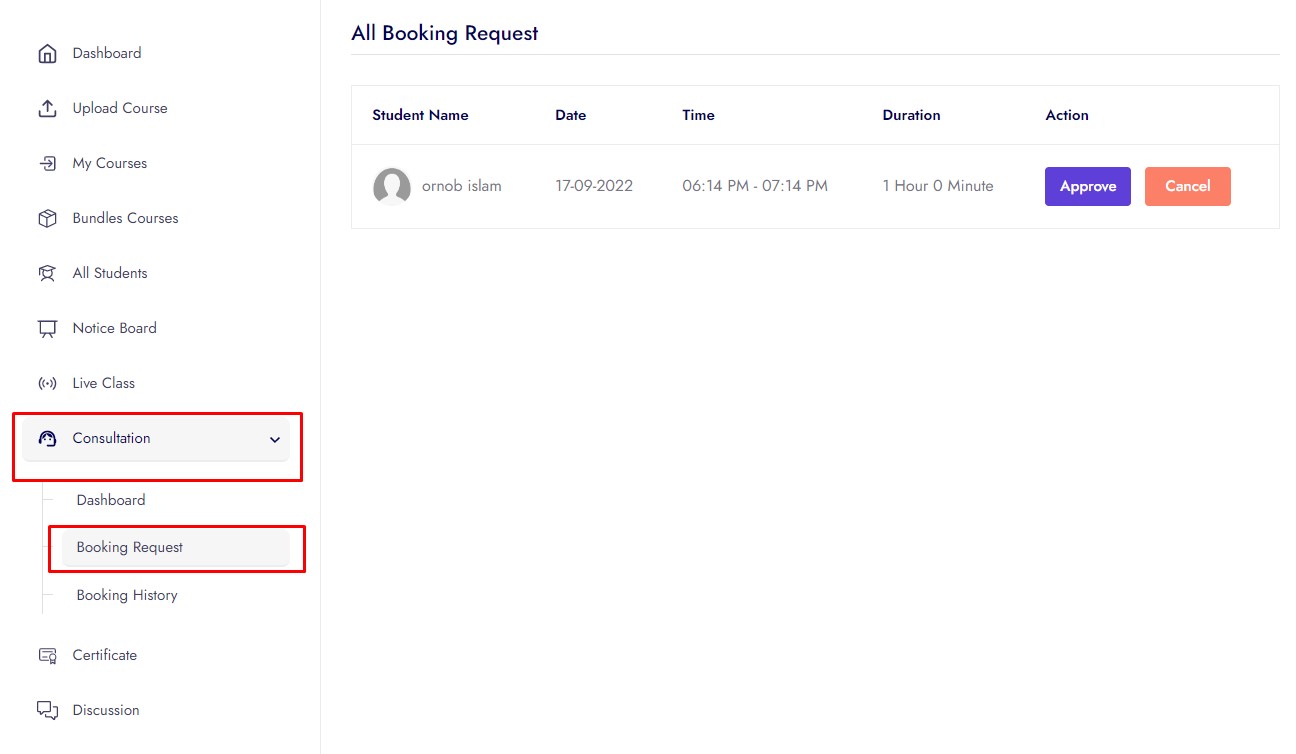Open Booking History submenu item
Screen dimensions: 1296x754
[x=127, y=595]
